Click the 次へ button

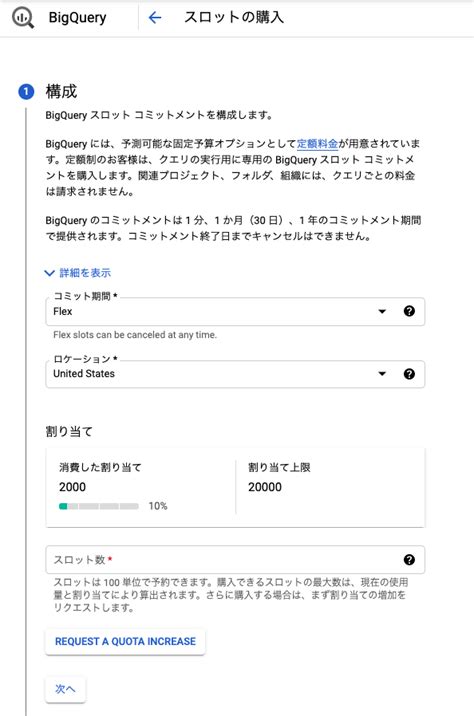65,689
